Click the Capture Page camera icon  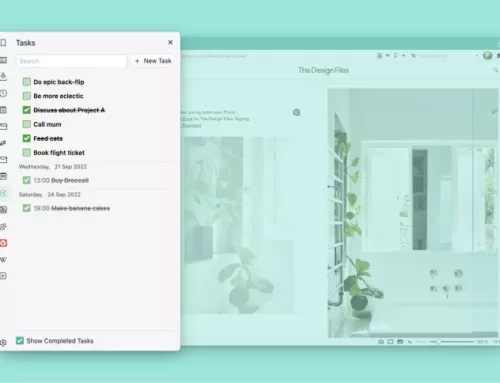coord(381,342)
